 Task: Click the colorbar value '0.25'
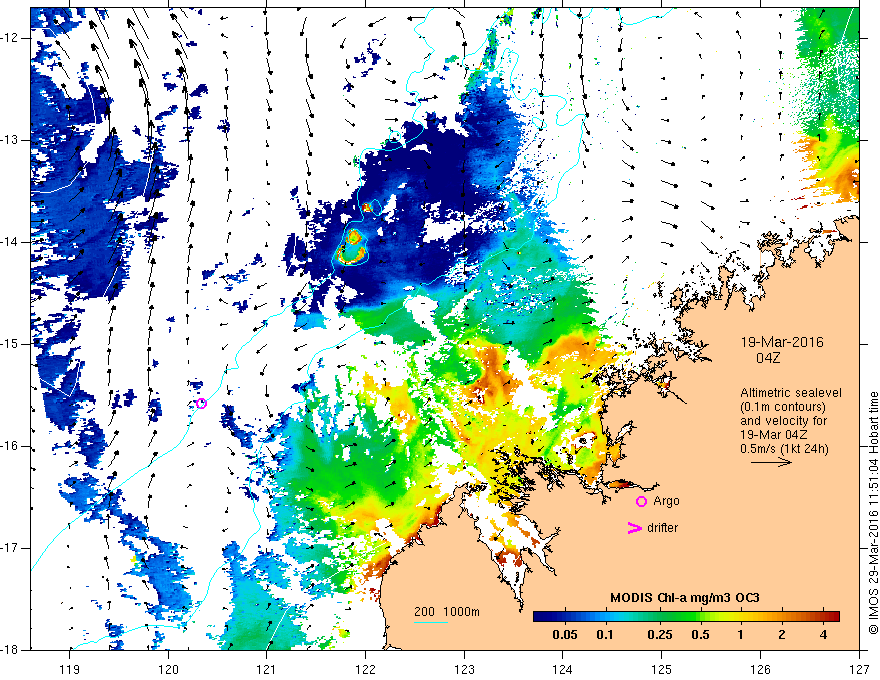click(660, 635)
